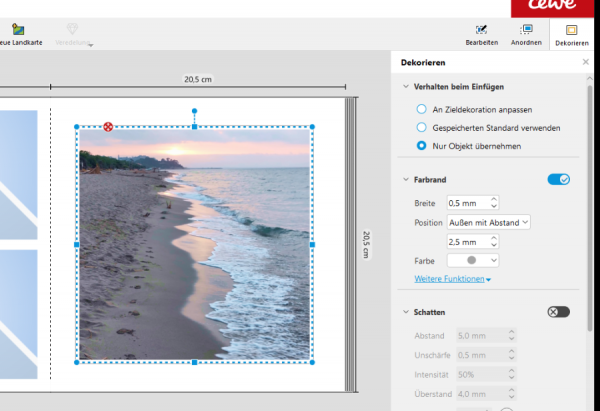The width and height of the screenshot is (600, 411).
Task: Select An Zieldekoration anpassen option
Action: [x=421, y=108]
